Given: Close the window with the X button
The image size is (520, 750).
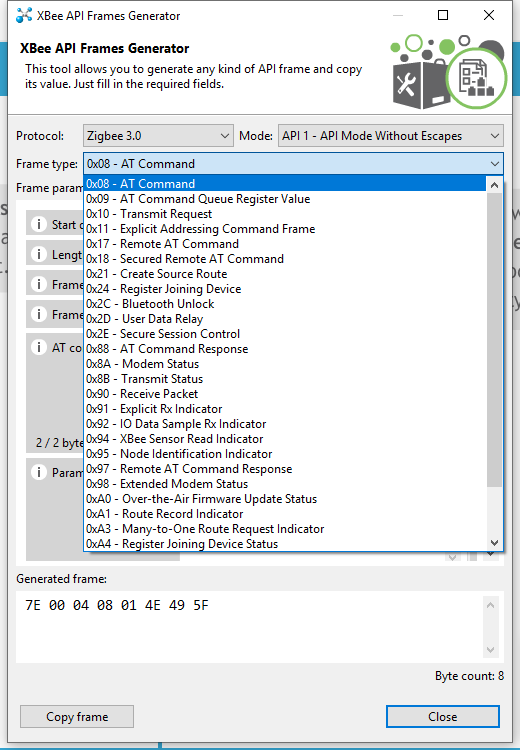Looking at the screenshot, I should coord(488,15).
